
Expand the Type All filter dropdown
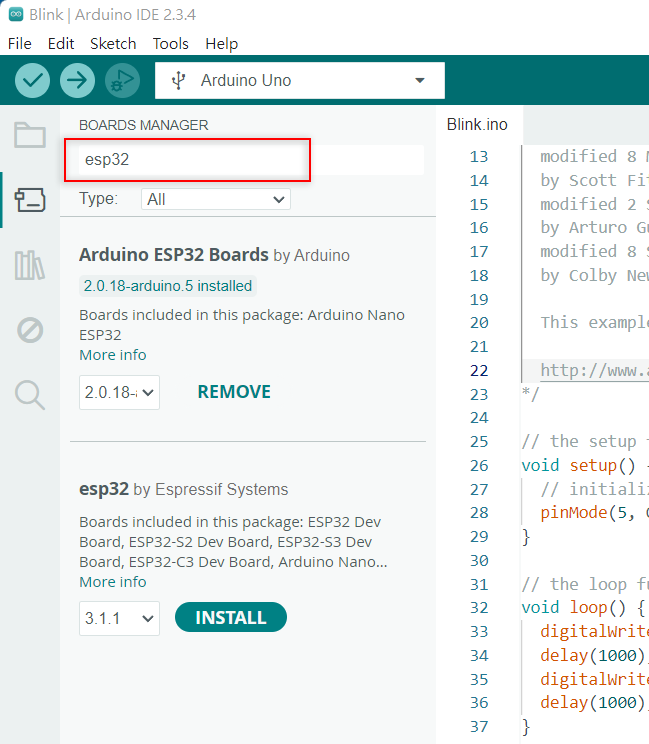click(x=216, y=199)
